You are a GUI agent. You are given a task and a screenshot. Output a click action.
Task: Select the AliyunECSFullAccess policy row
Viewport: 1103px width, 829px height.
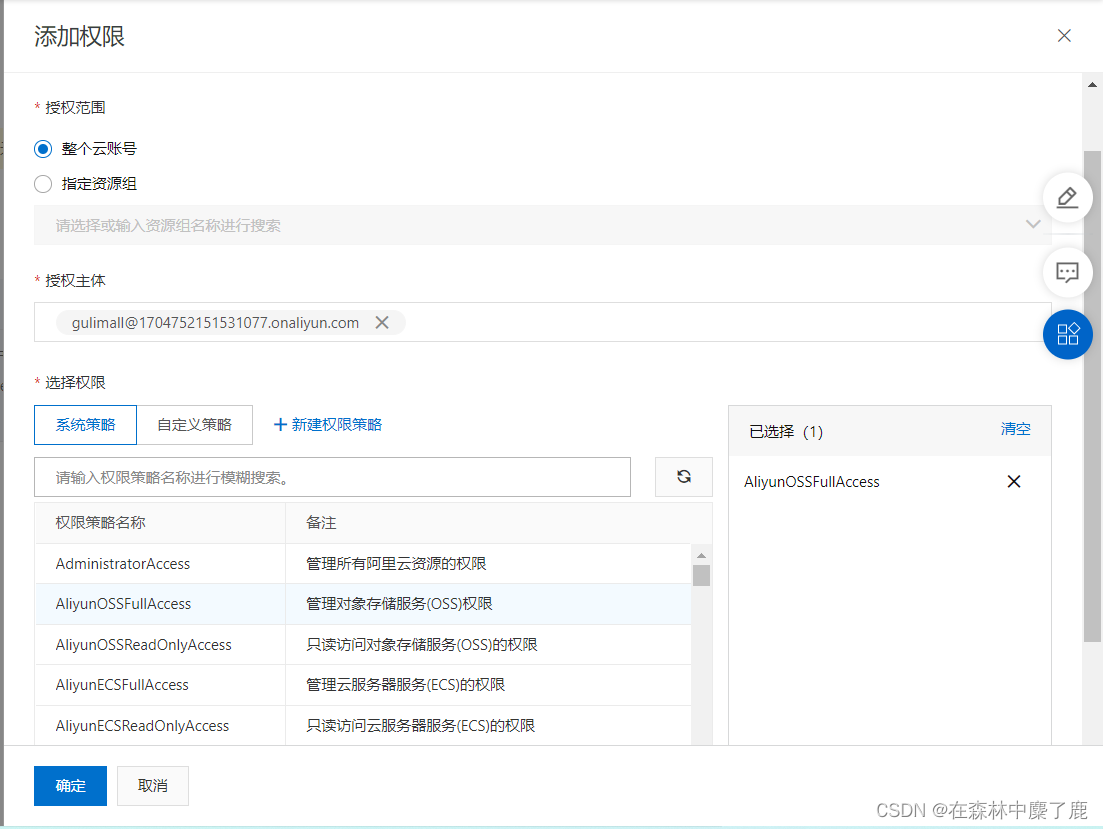(x=363, y=685)
